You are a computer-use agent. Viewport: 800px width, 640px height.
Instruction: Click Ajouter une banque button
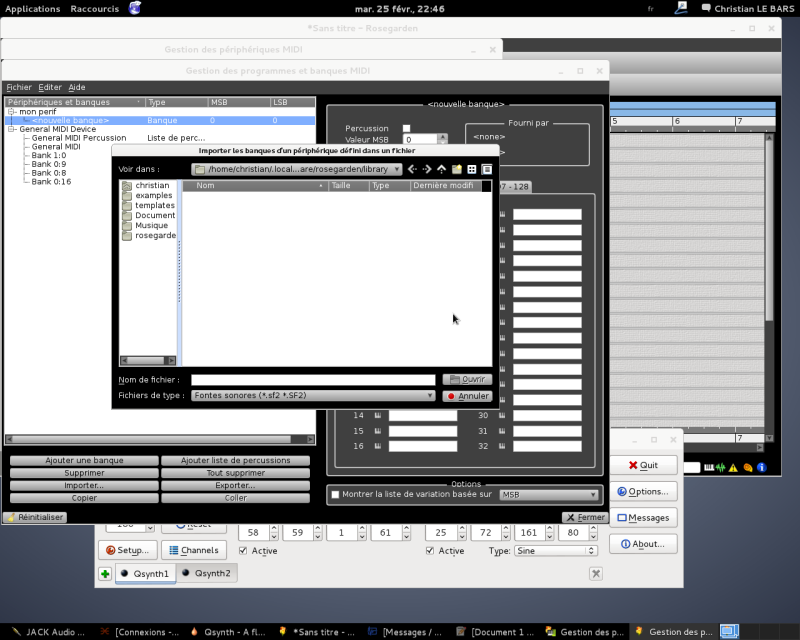84,460
